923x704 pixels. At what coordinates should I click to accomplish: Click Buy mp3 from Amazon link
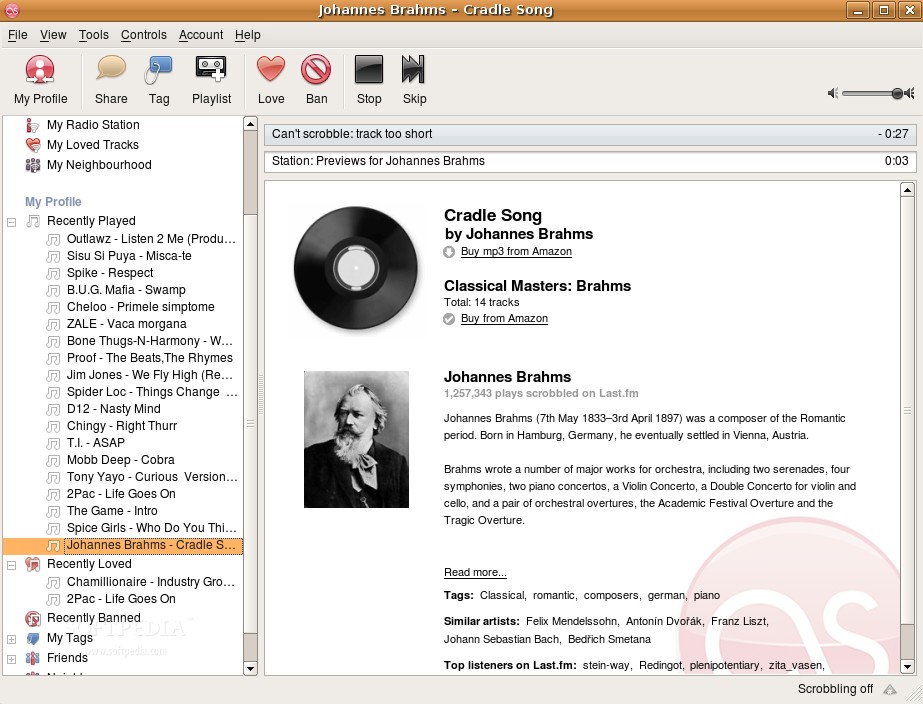point(516,251)
